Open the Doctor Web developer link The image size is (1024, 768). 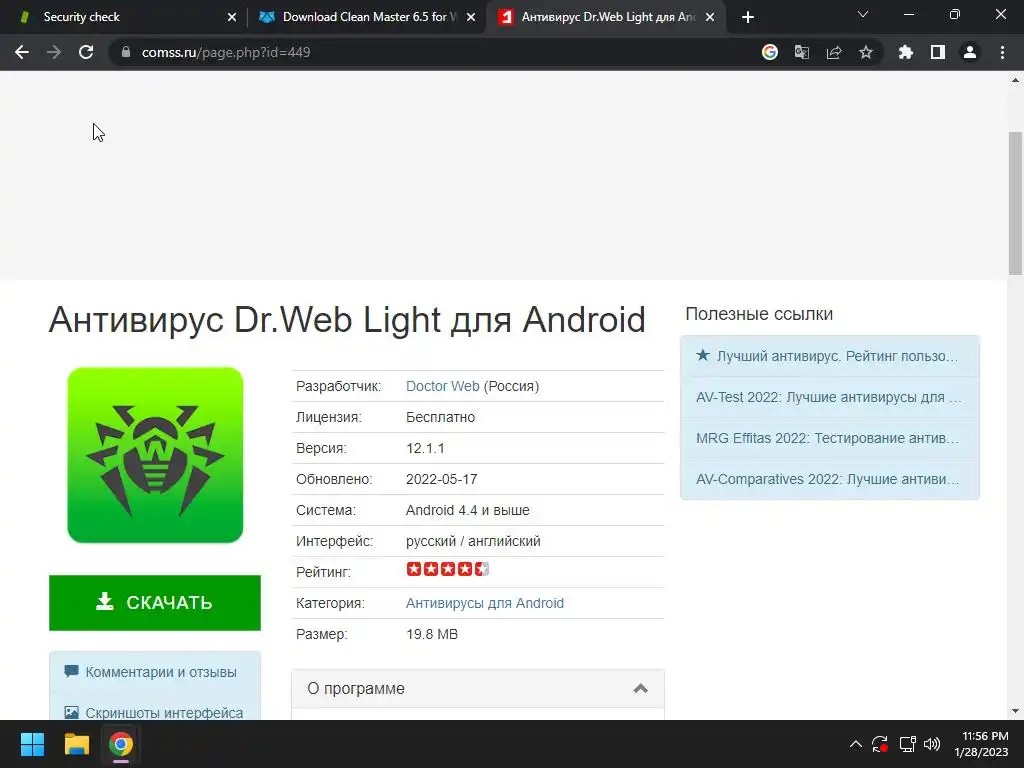click(443, 386)
